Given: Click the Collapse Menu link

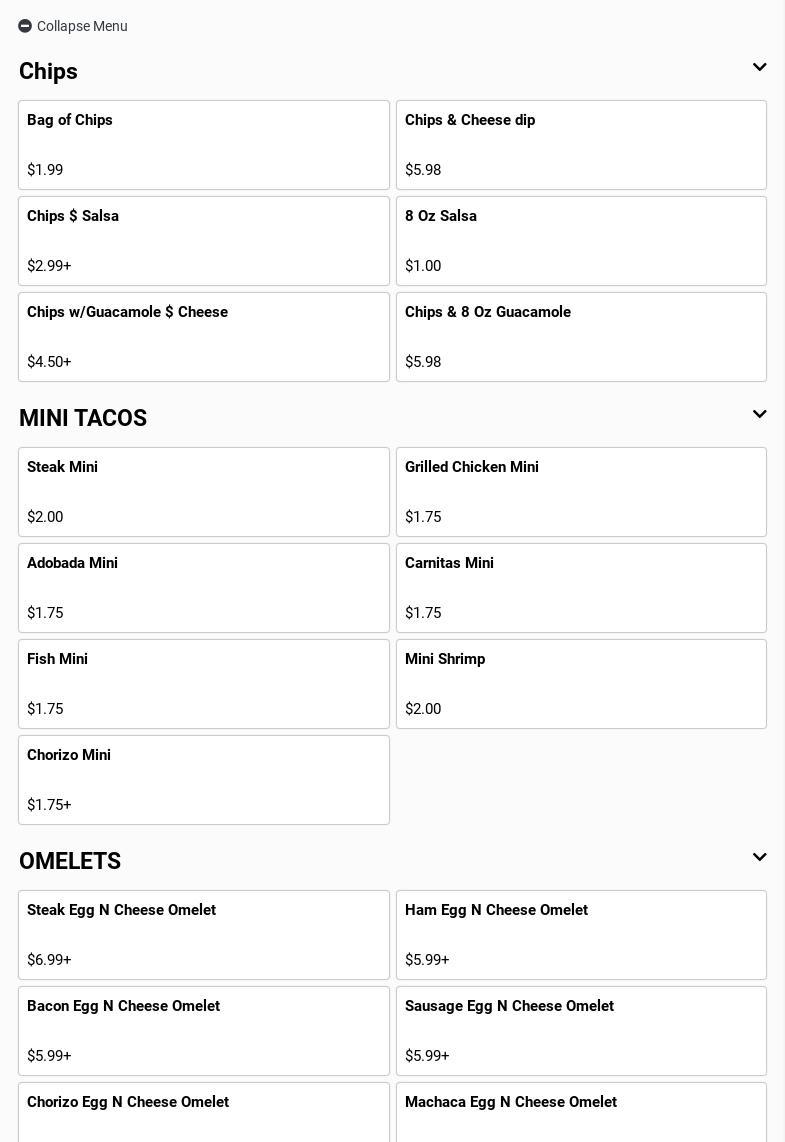Looking at the screenshot, I should (x=82, y=26).
